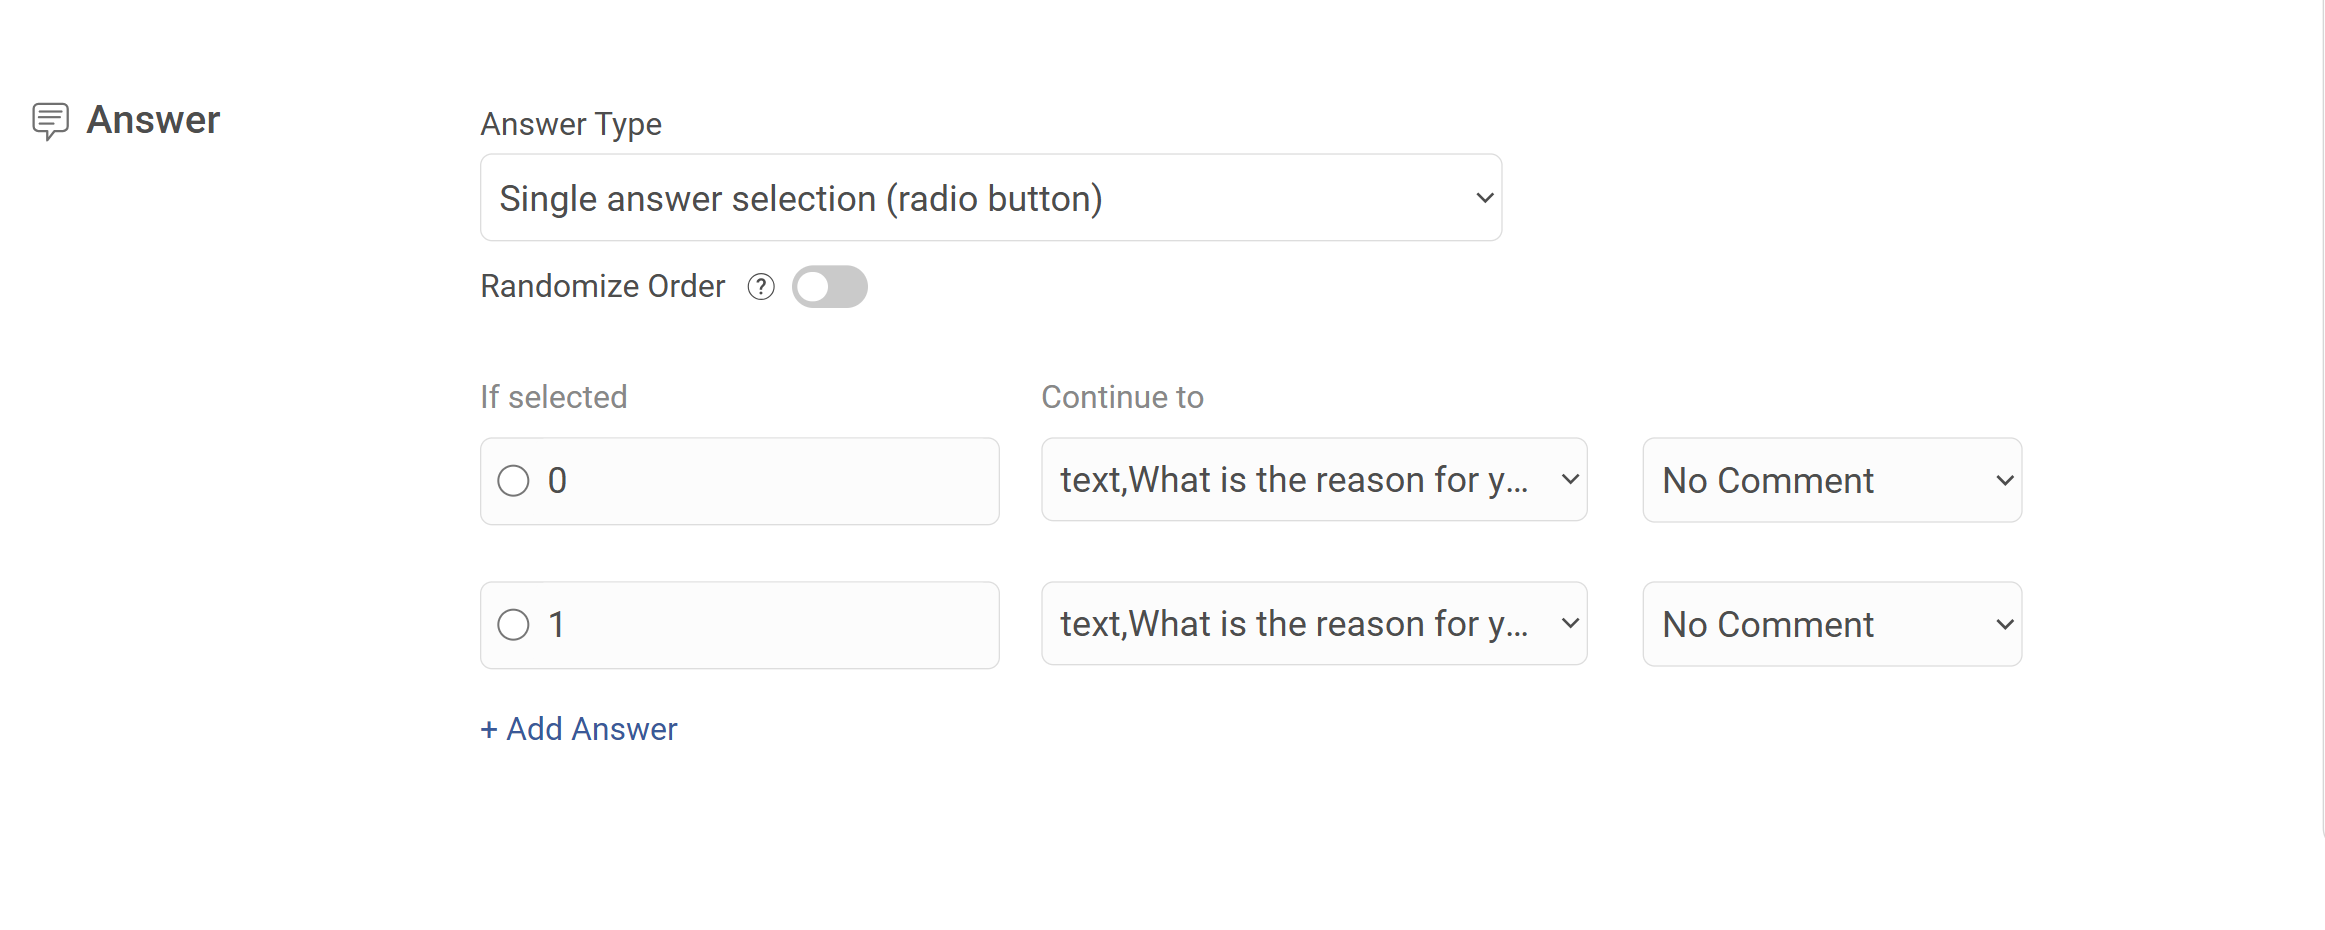Click the chevron on second No Comment select

click(2004, 625)
